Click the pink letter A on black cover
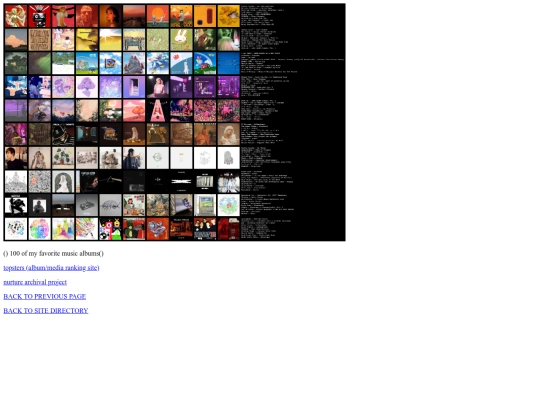This screenshot has height=405, width=540. point(158,111)
